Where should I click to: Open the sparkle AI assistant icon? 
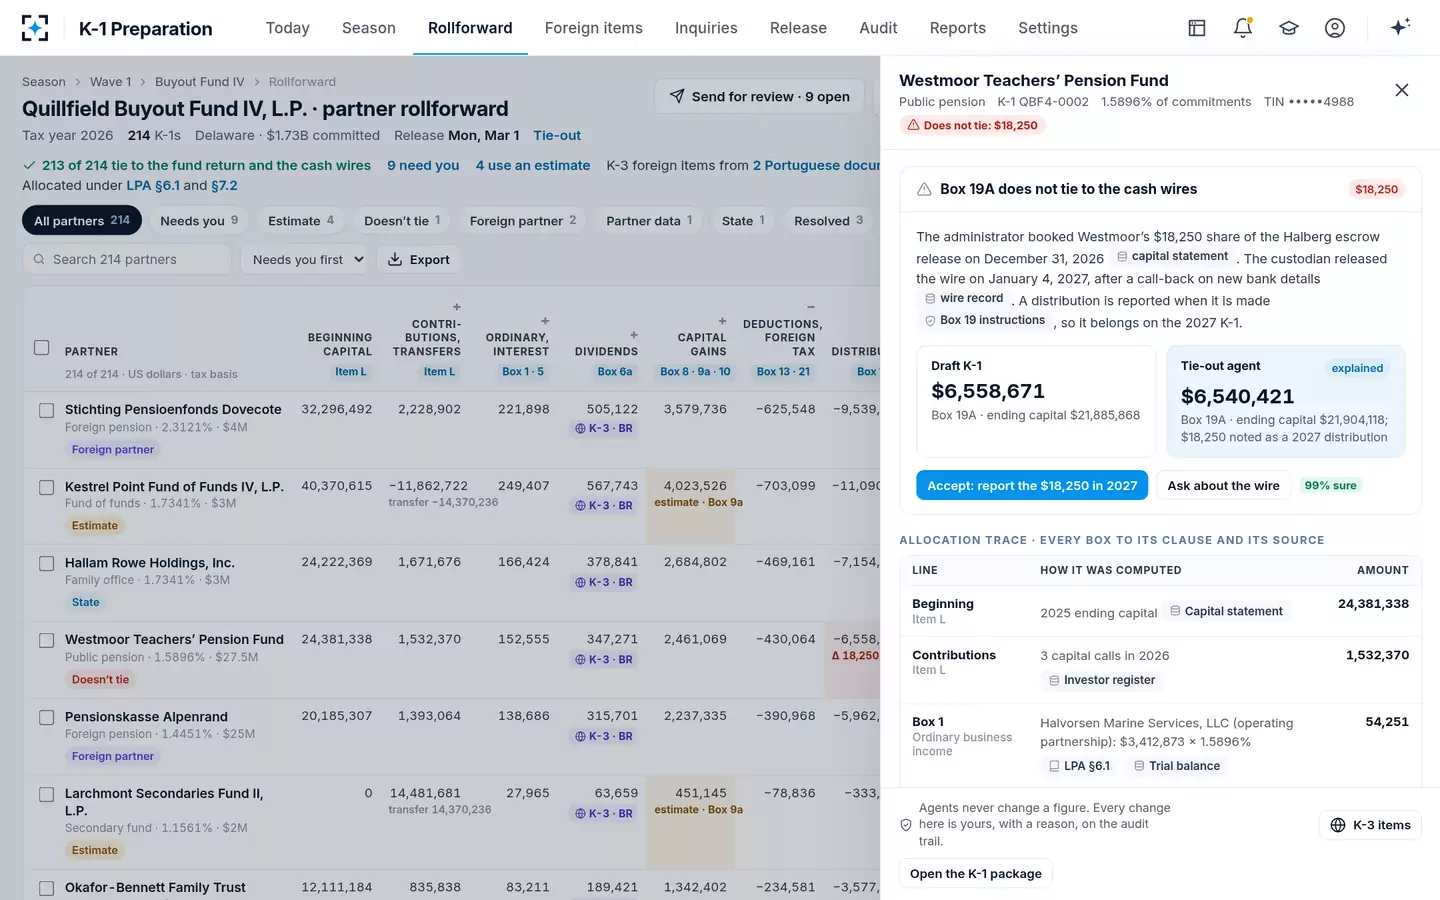click(1400, 27)
